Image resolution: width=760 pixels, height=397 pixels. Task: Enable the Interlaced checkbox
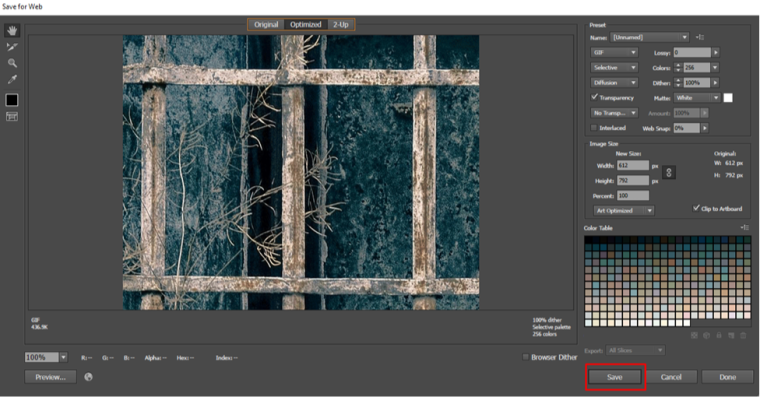(x=594, y=127)
